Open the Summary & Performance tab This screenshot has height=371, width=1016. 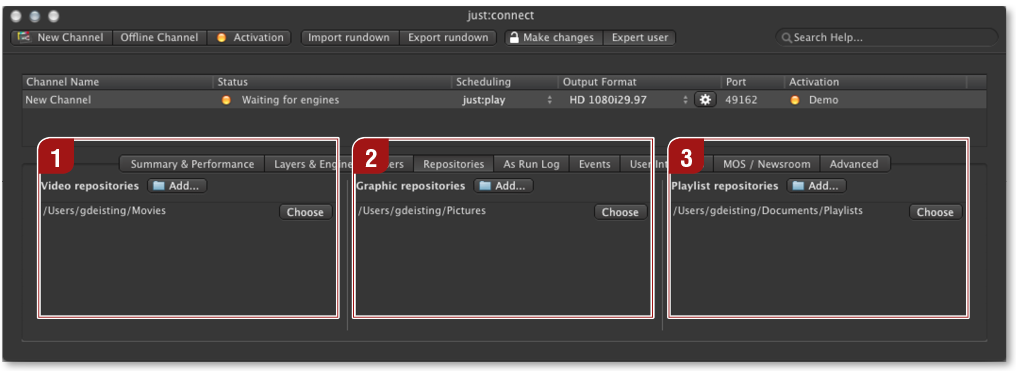(x=192, y=164)
